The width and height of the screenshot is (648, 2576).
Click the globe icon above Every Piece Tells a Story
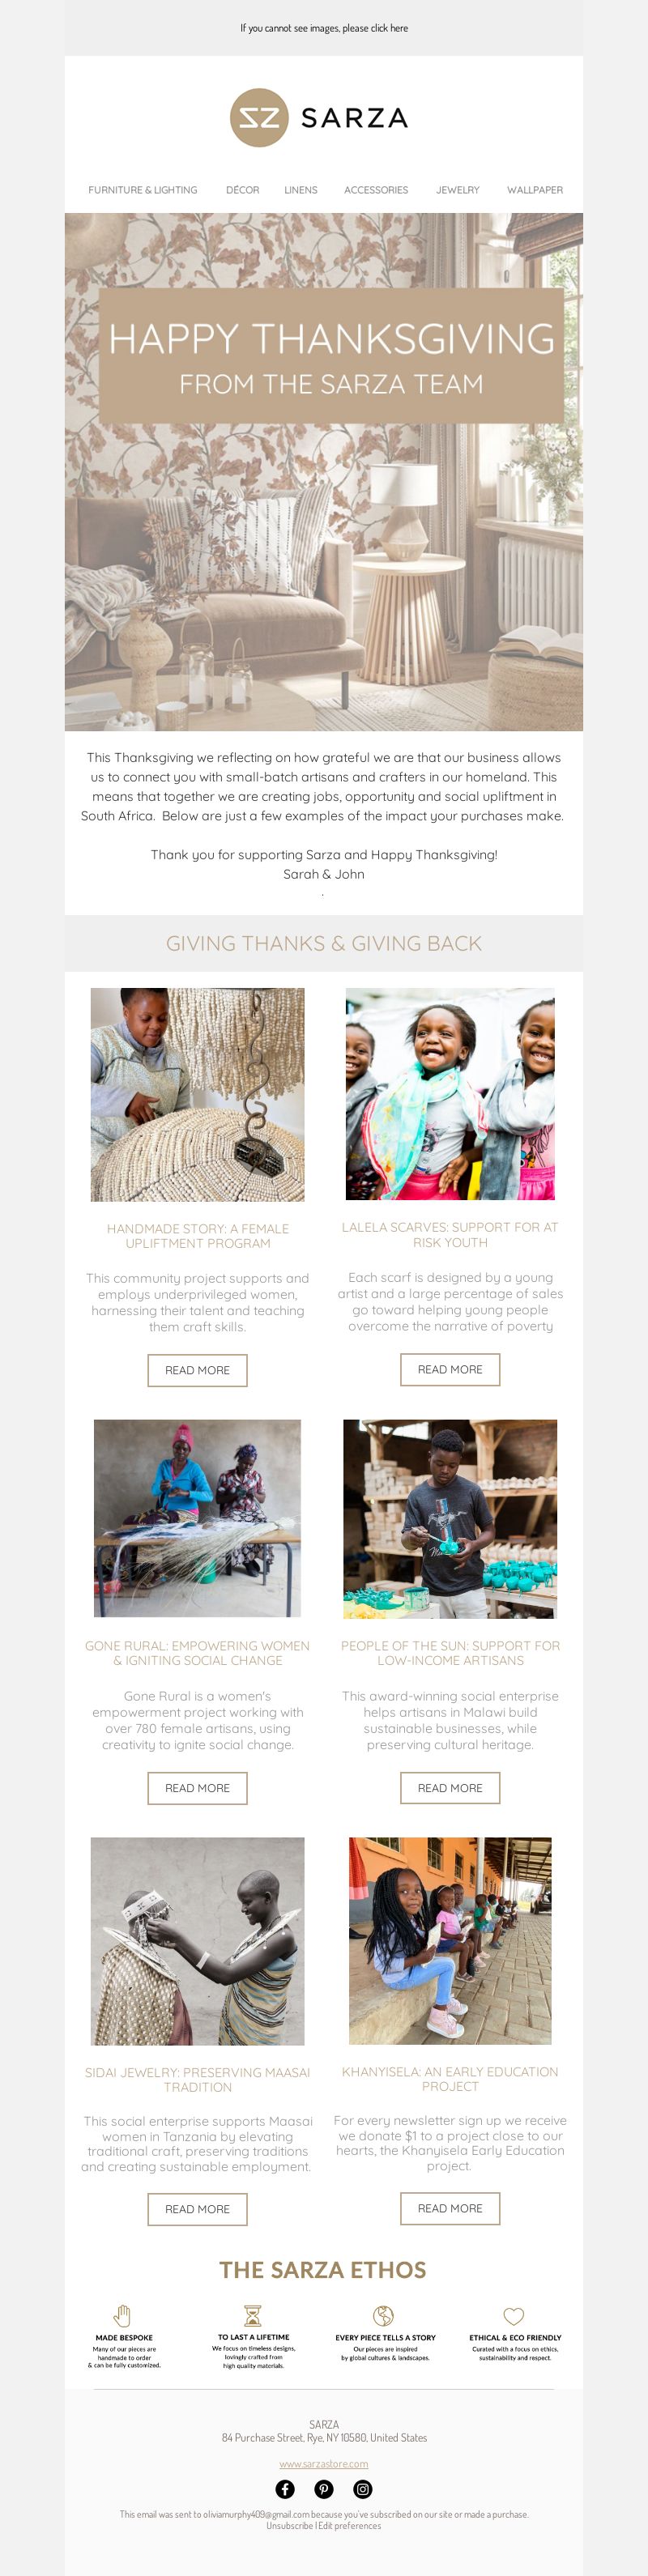pyautogui.click(x=383, y=2316)
